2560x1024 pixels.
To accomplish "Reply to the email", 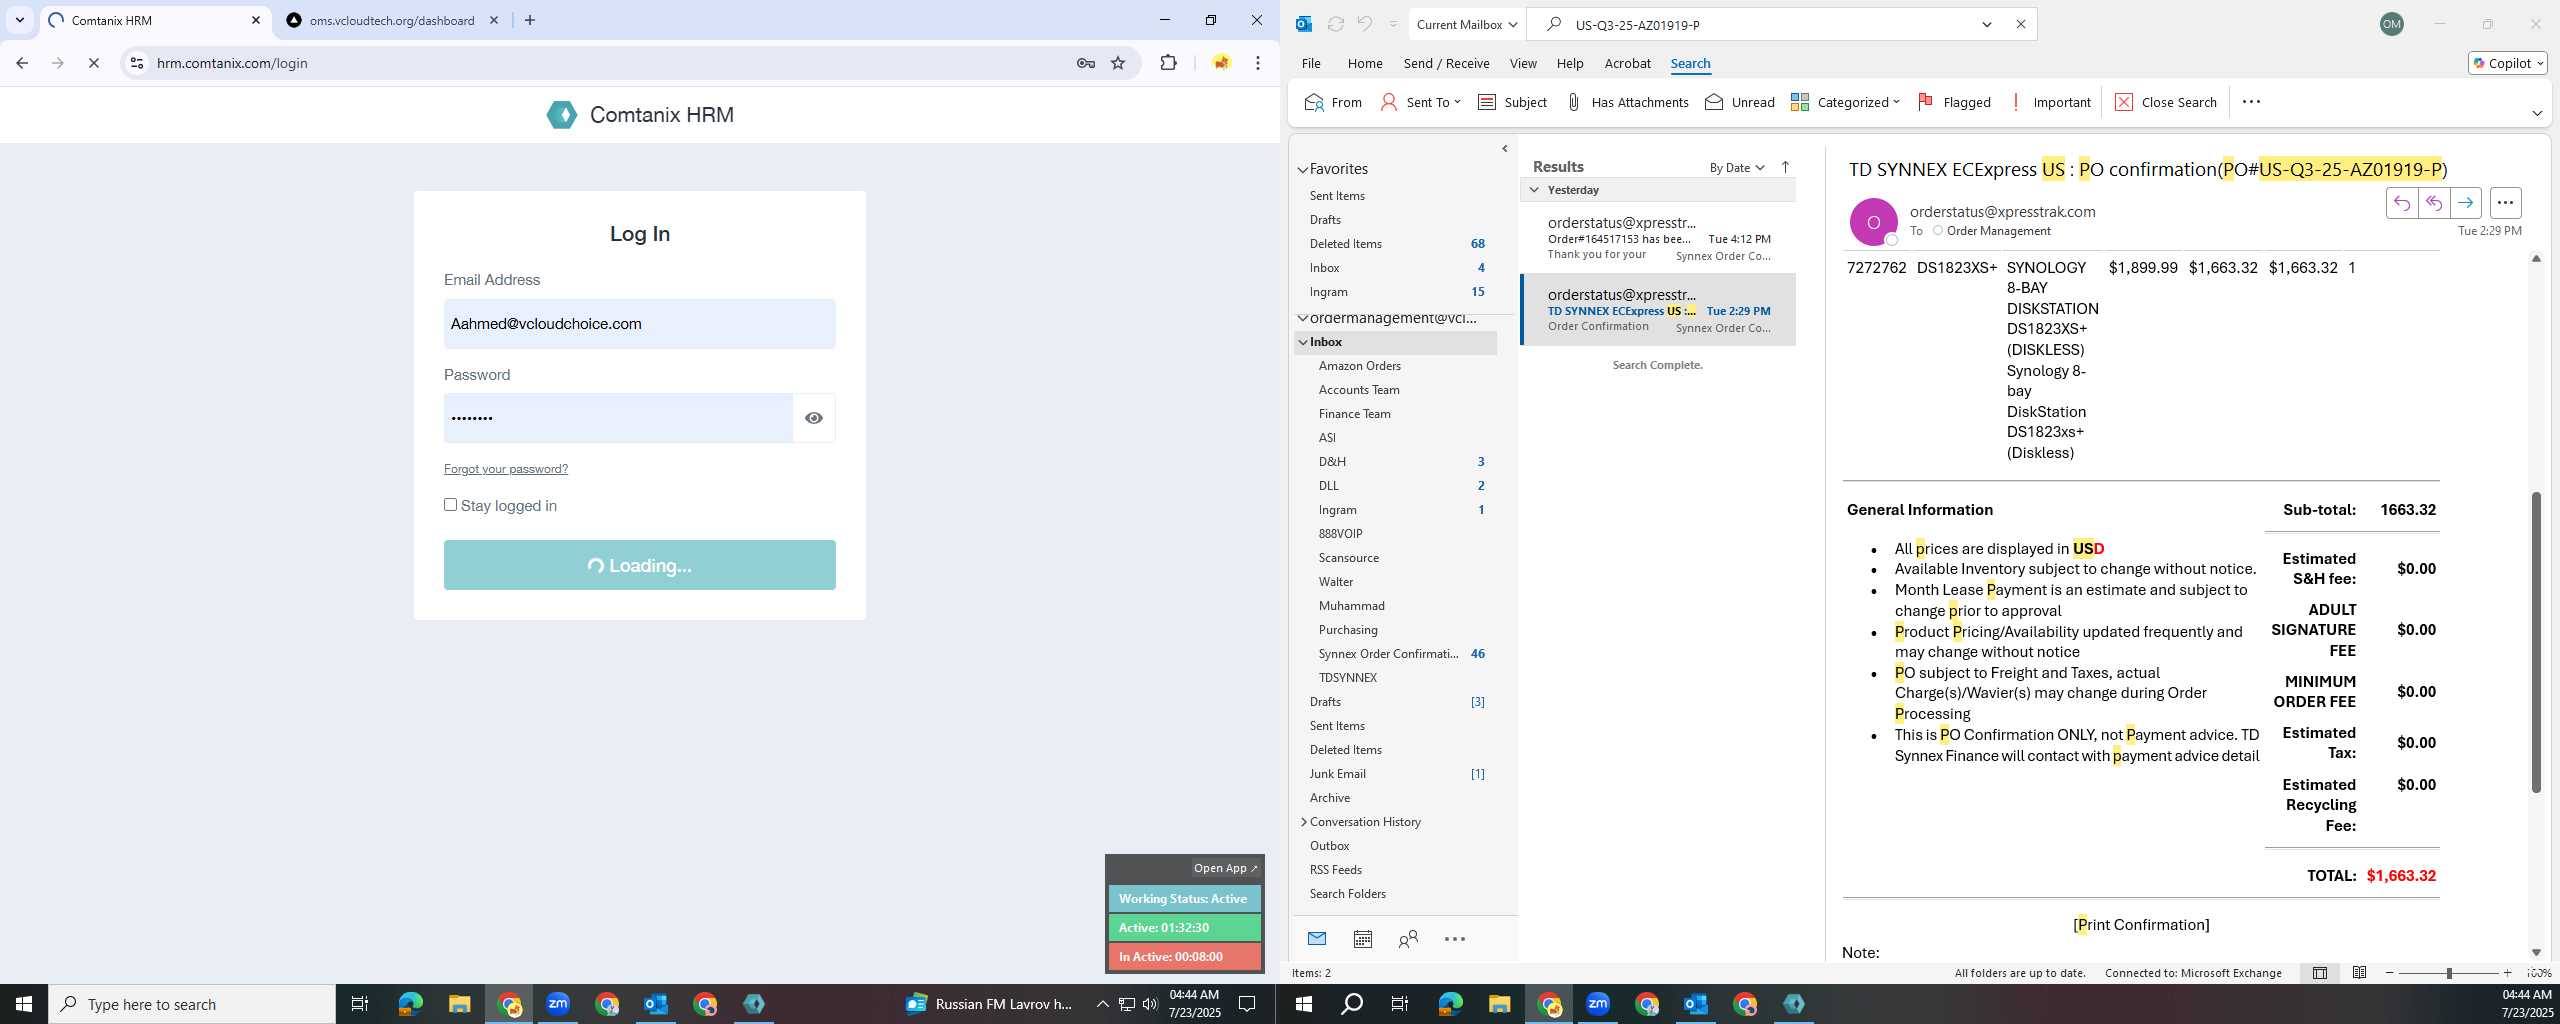I will 2401,203.
